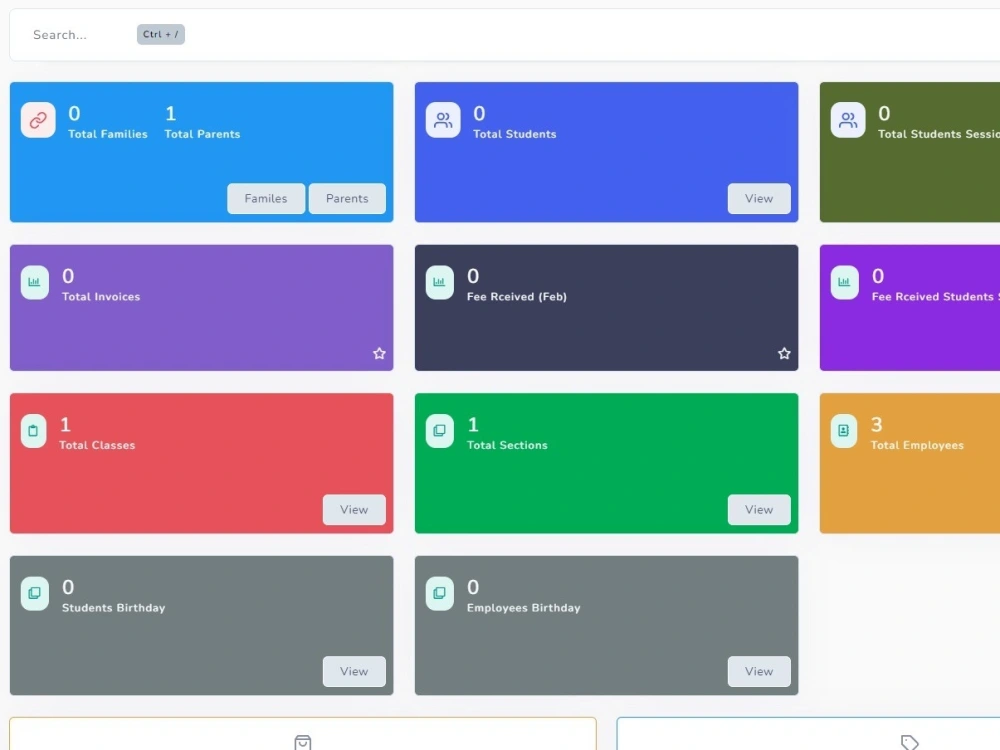
Task: Click copy icon on Employees Birthday card
Action: click(439, 593)
